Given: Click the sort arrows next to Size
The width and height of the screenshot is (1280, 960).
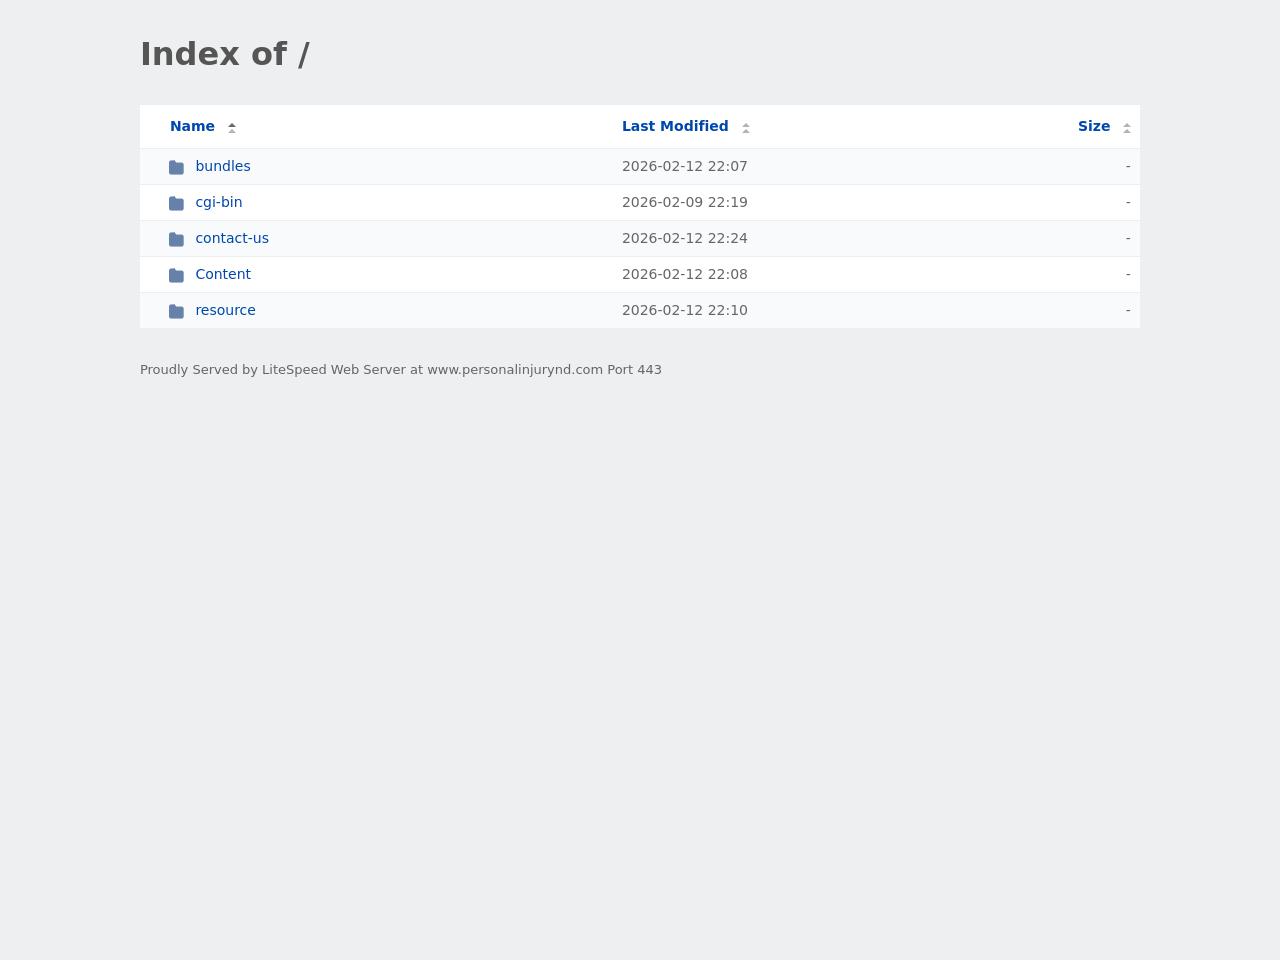Looking at the screenshot, I should [1126, 127].
